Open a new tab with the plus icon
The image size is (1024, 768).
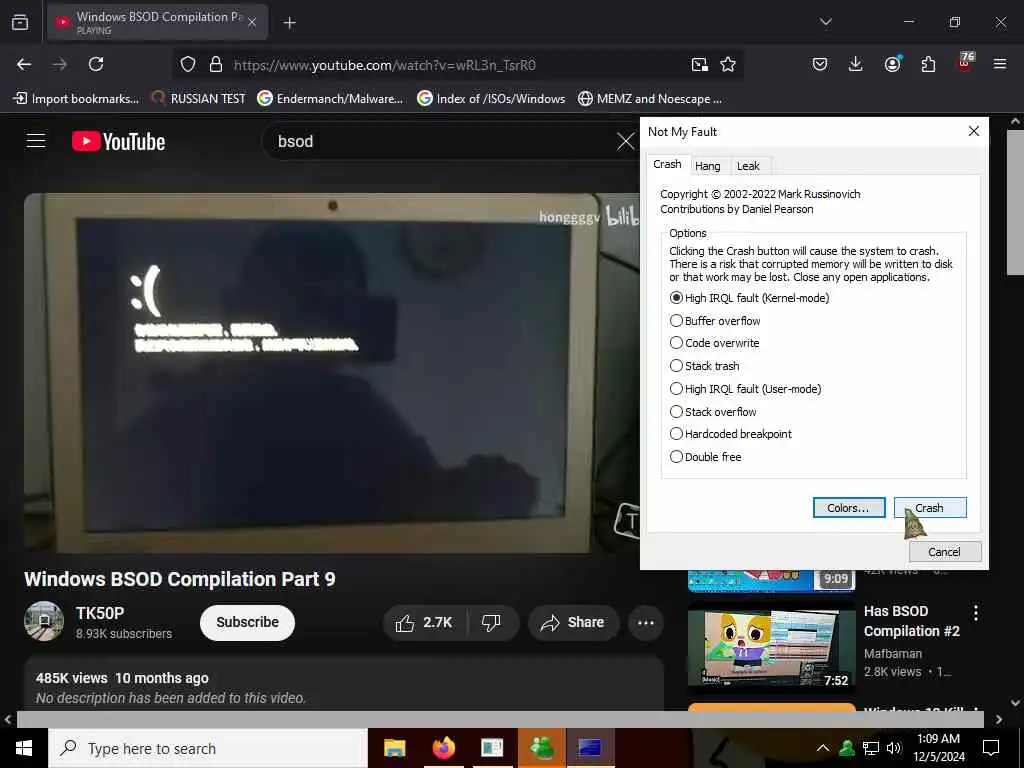[289, 23]
